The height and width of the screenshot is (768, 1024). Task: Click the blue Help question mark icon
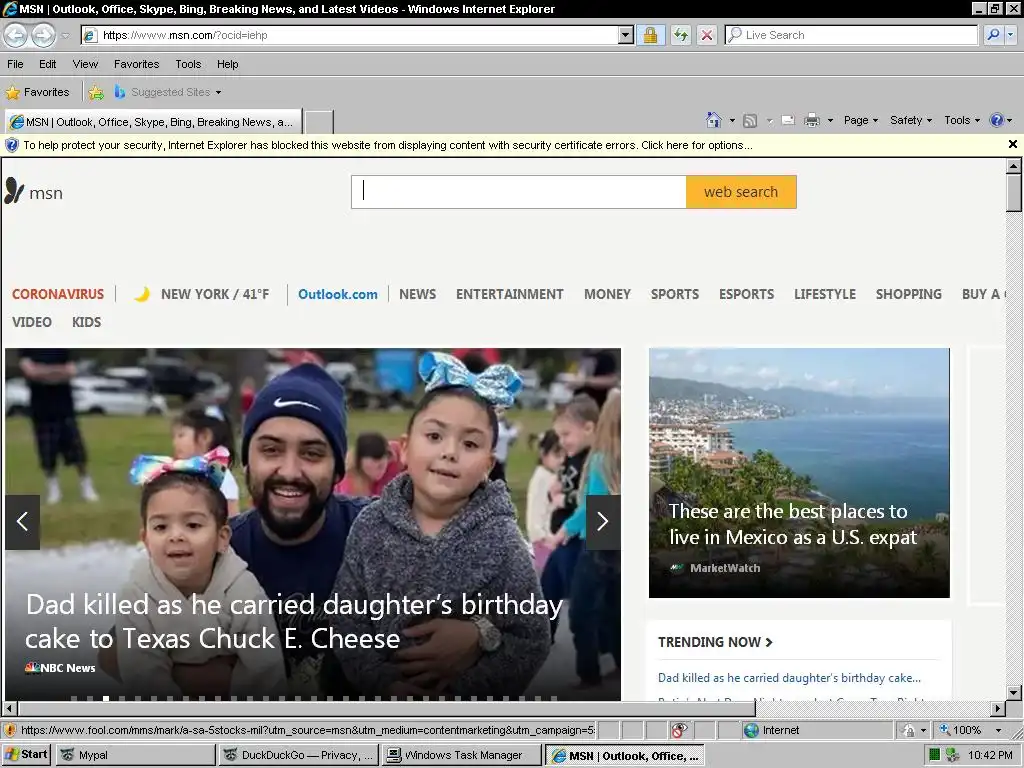(997, 120)
